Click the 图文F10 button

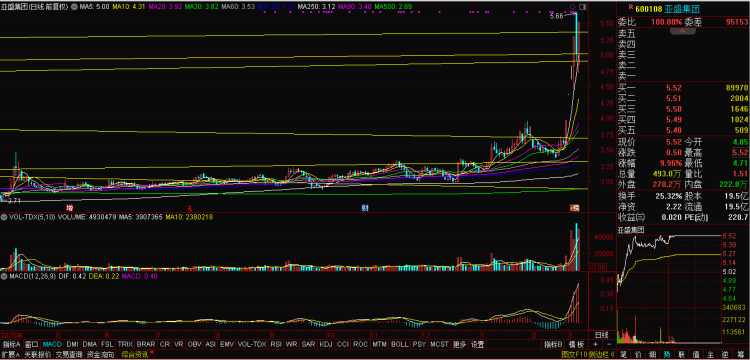pyautogui.click(x=574, y=355)
